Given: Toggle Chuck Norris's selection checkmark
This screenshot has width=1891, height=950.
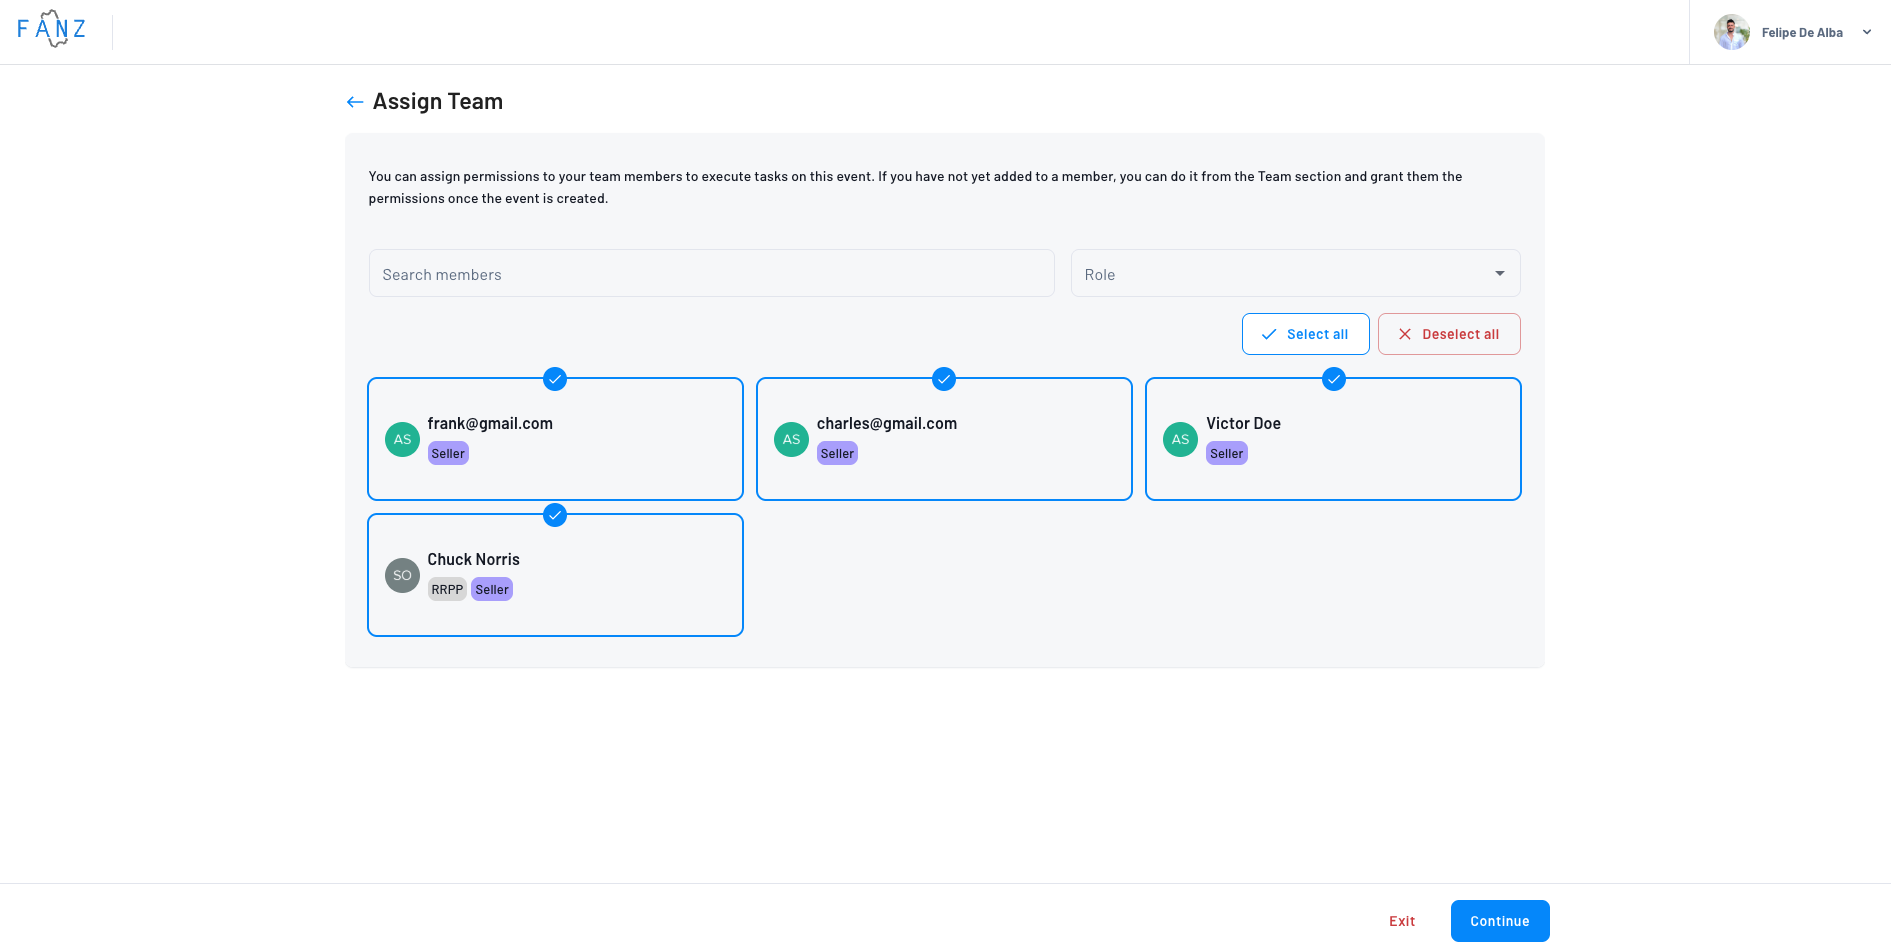Looking at the screenshot, I should point(555,515).
